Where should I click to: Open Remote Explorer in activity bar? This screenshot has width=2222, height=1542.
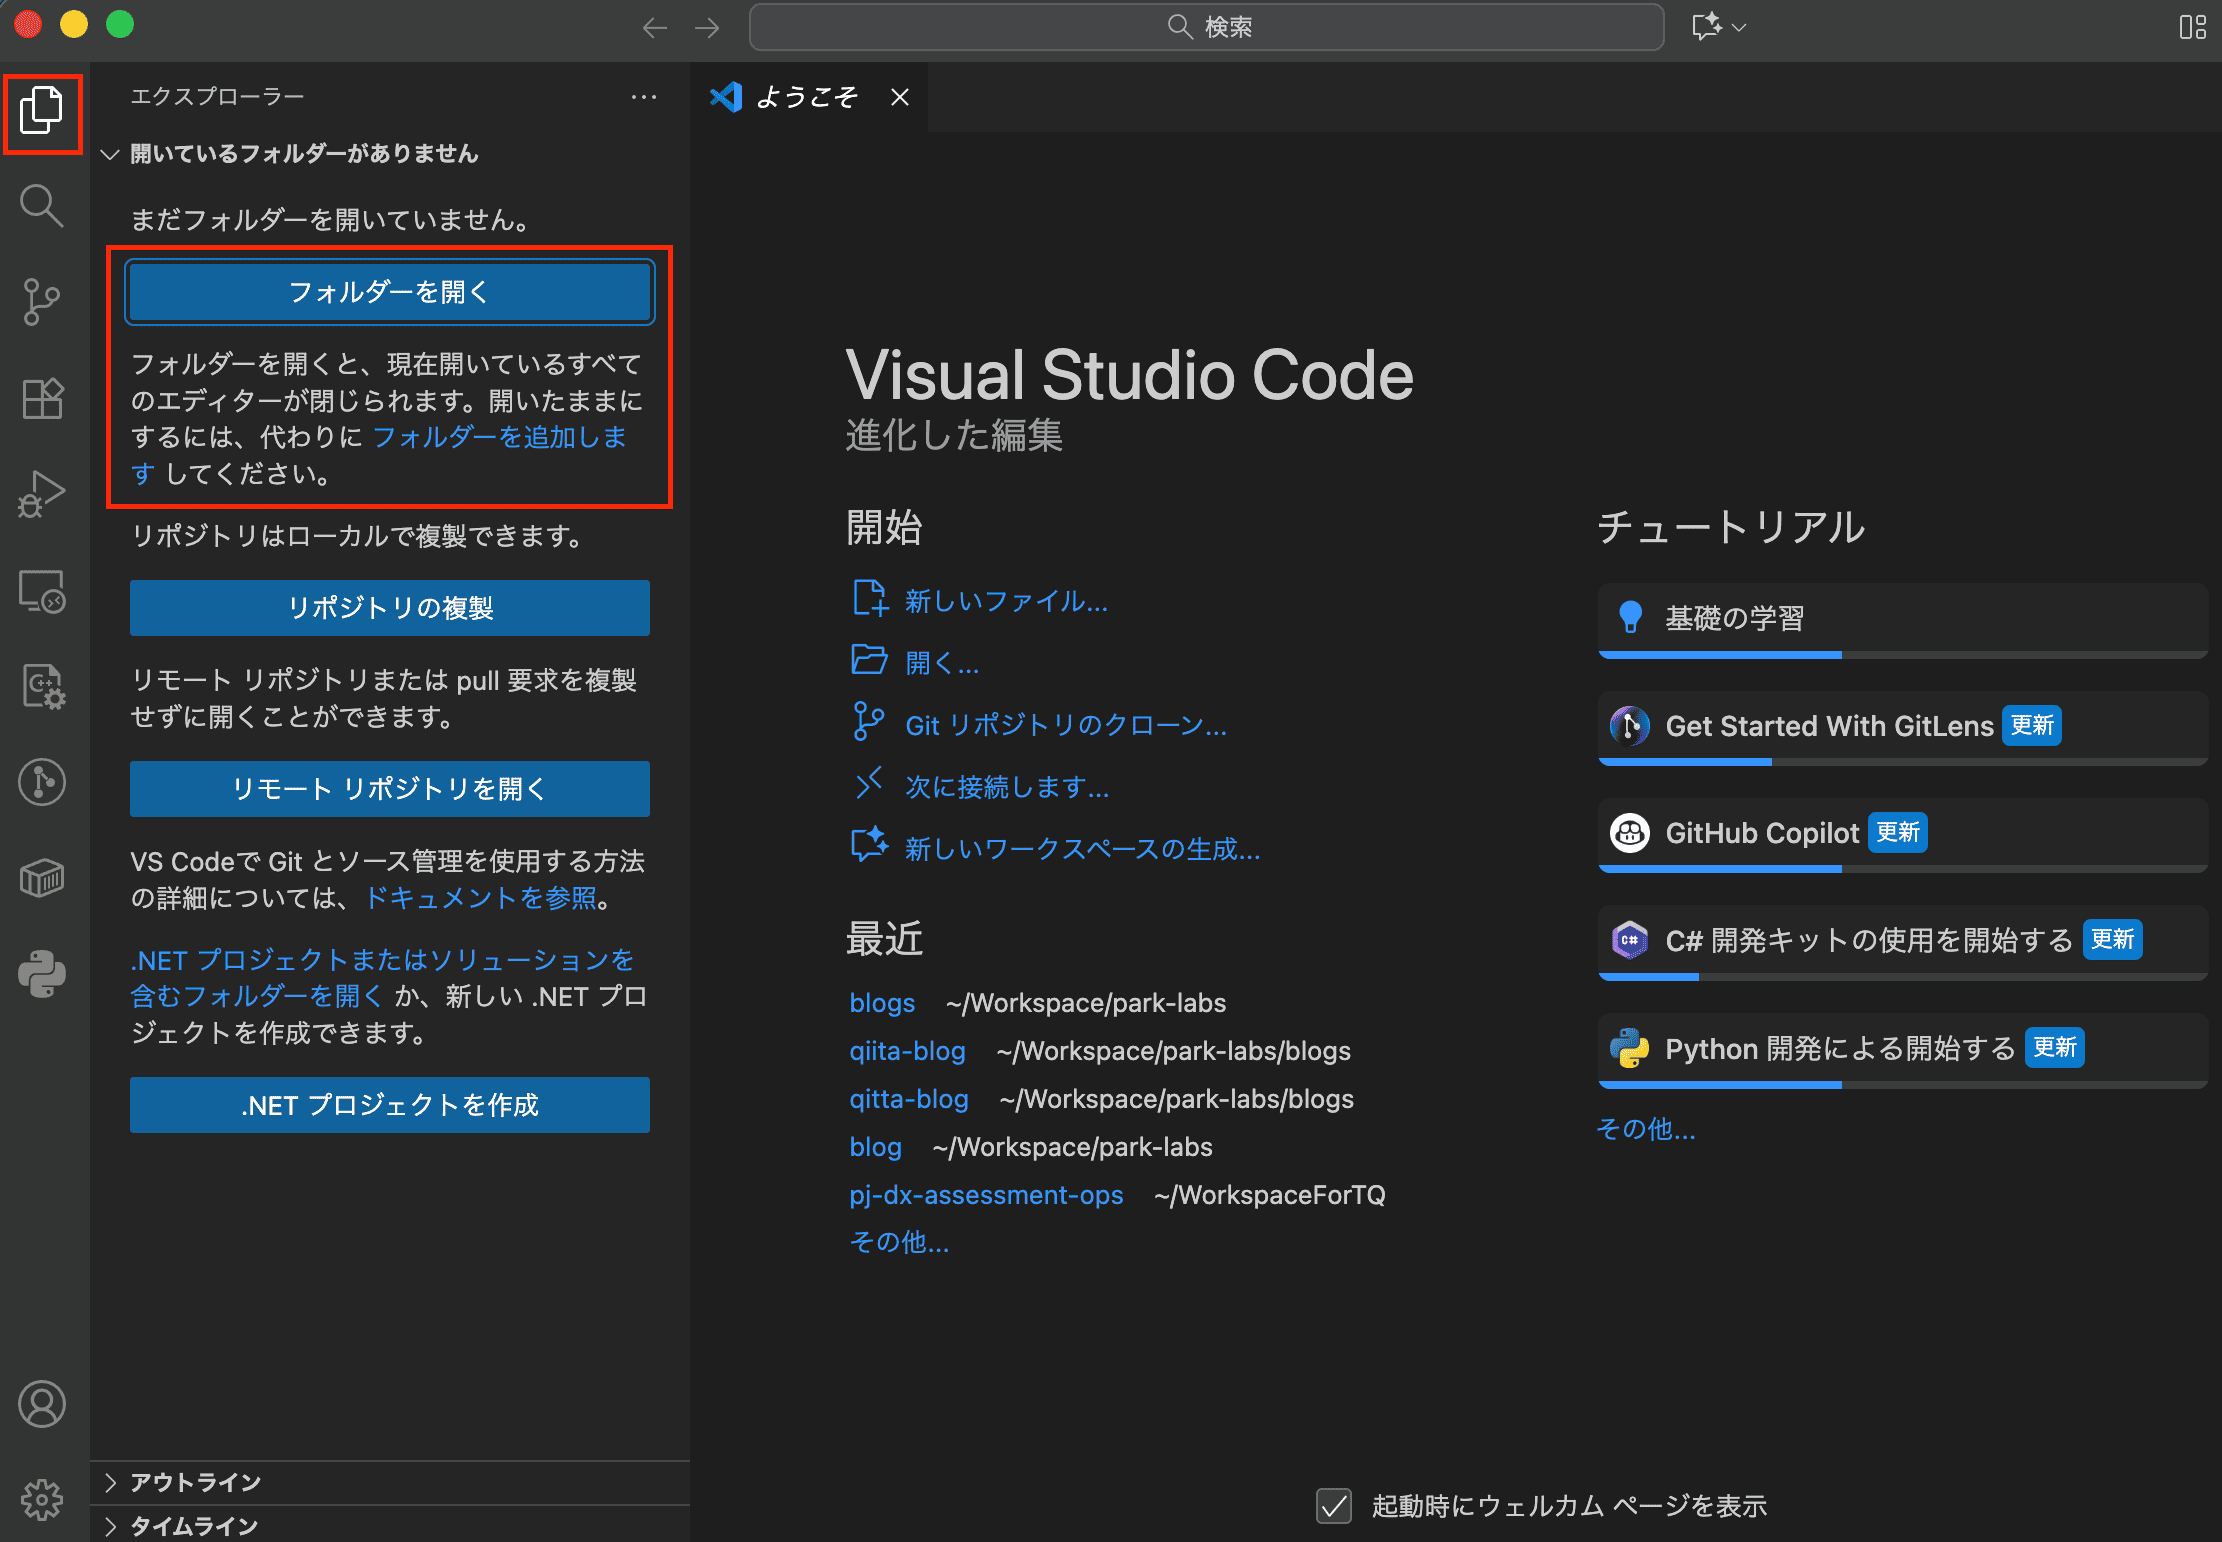(x=41, y=591)
